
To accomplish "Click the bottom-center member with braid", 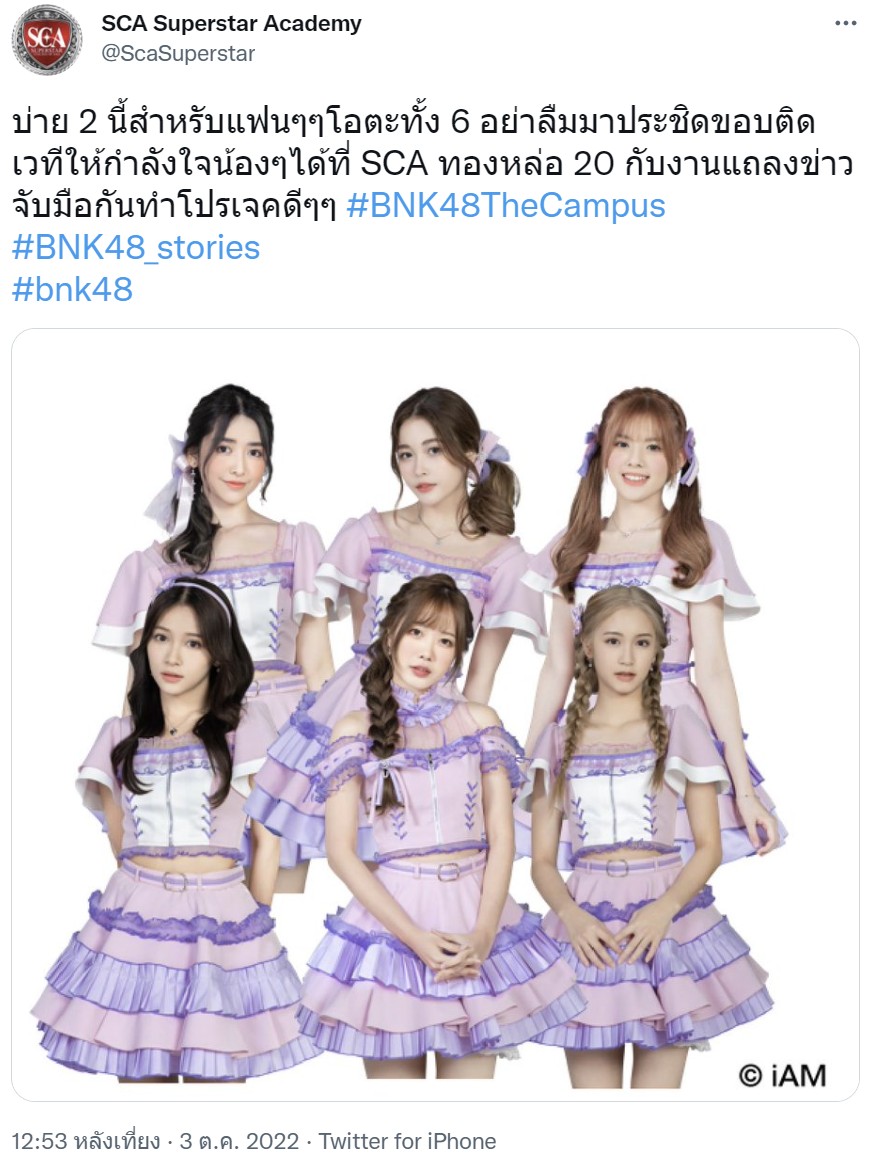I will tap(424, 811).
